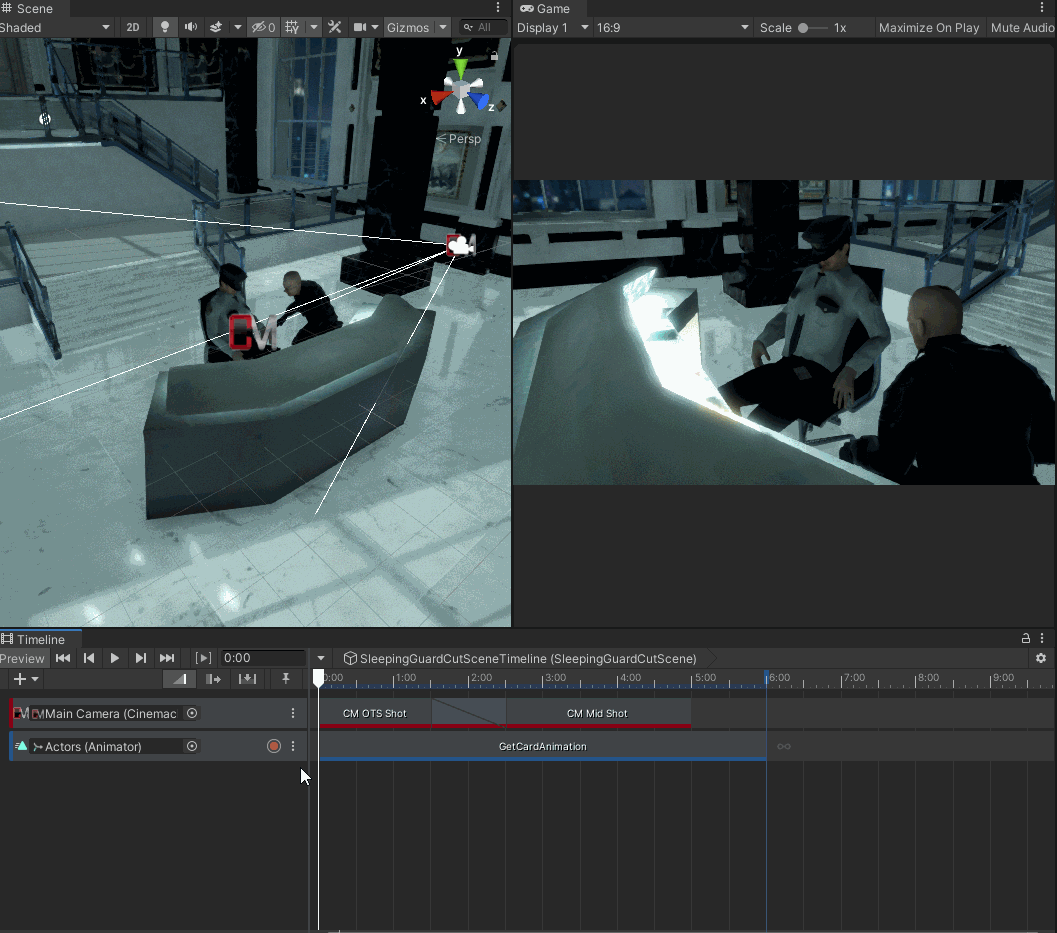1057x933 pixels.
Task: Click the Maximize On Play button
Action: pyautogui.click(x=928, y=28)
